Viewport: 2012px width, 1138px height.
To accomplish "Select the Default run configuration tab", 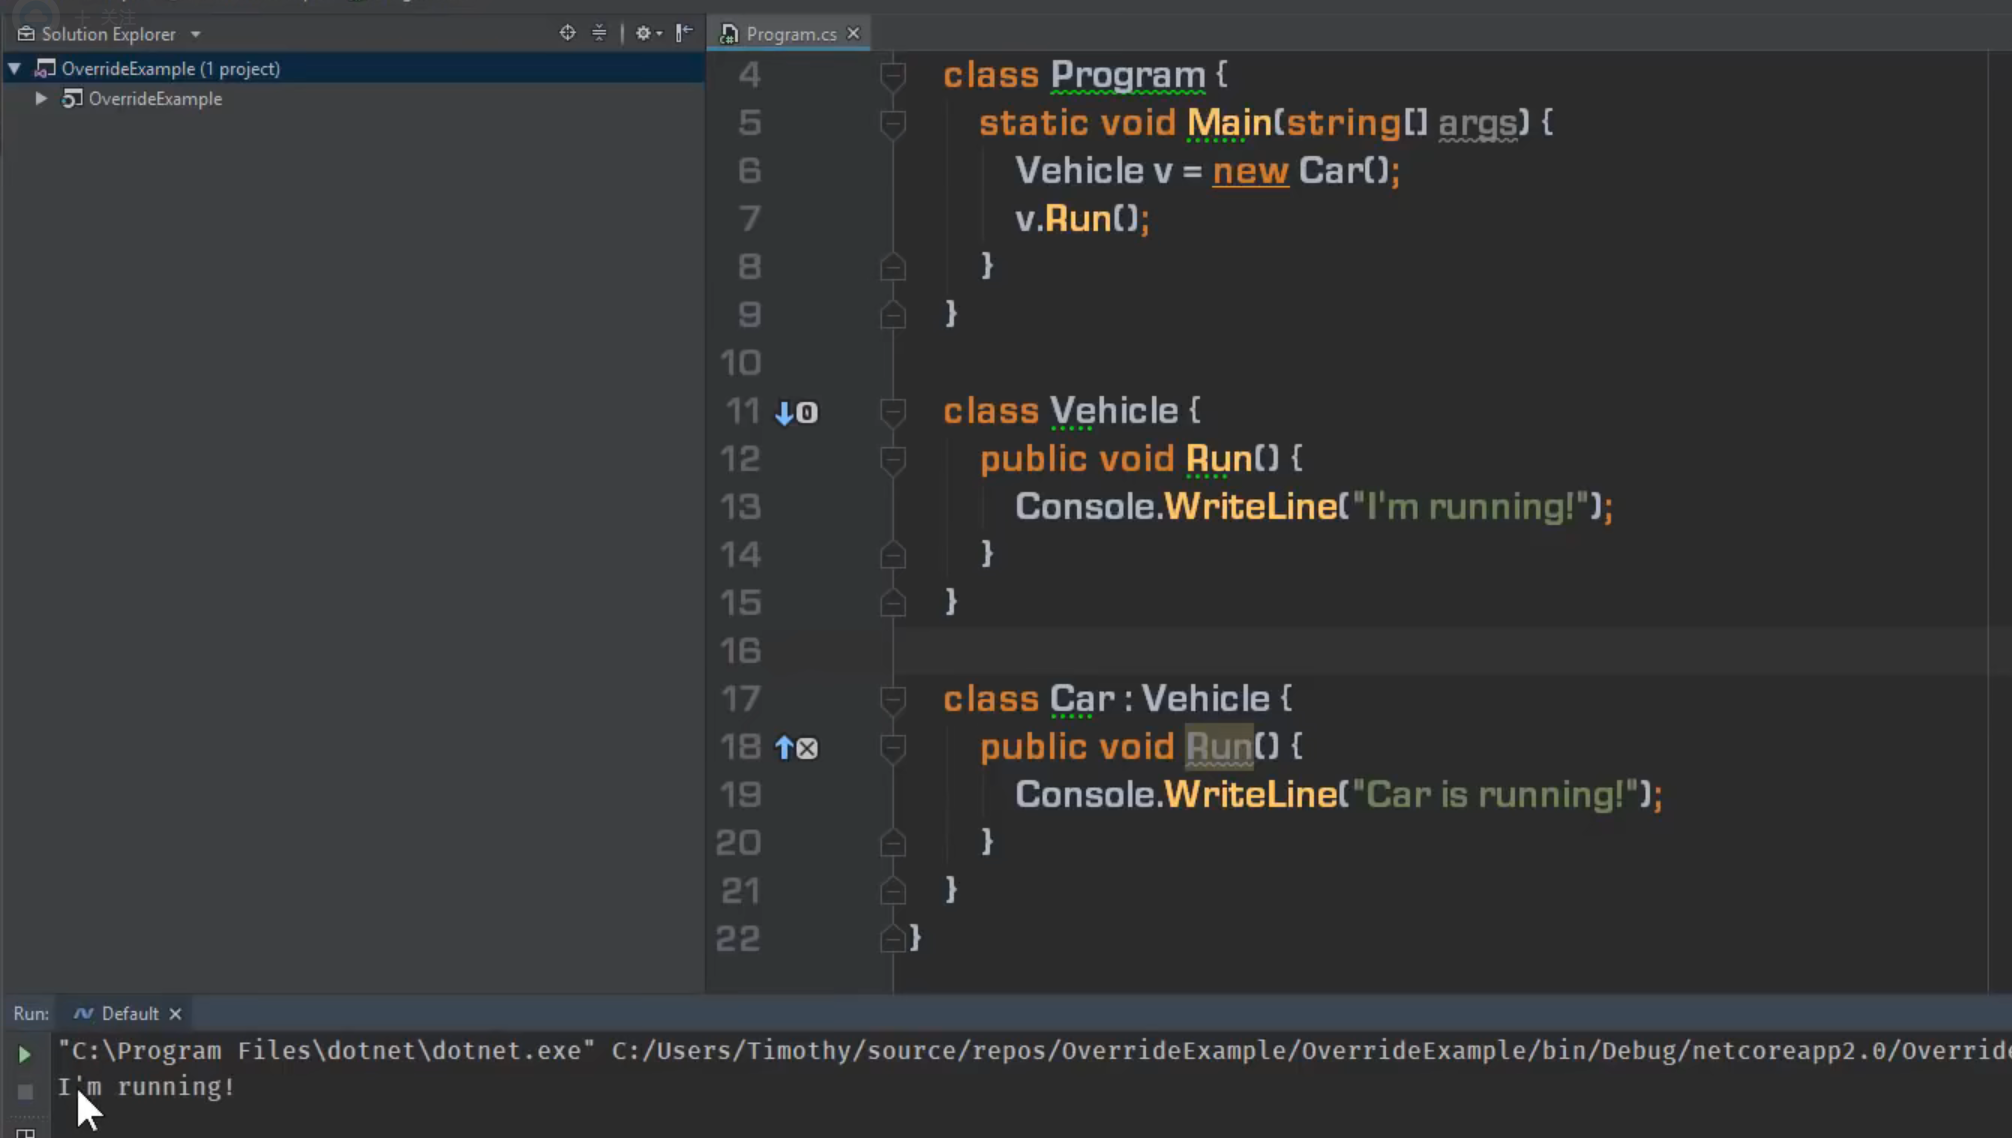I will click(129, 1013).
